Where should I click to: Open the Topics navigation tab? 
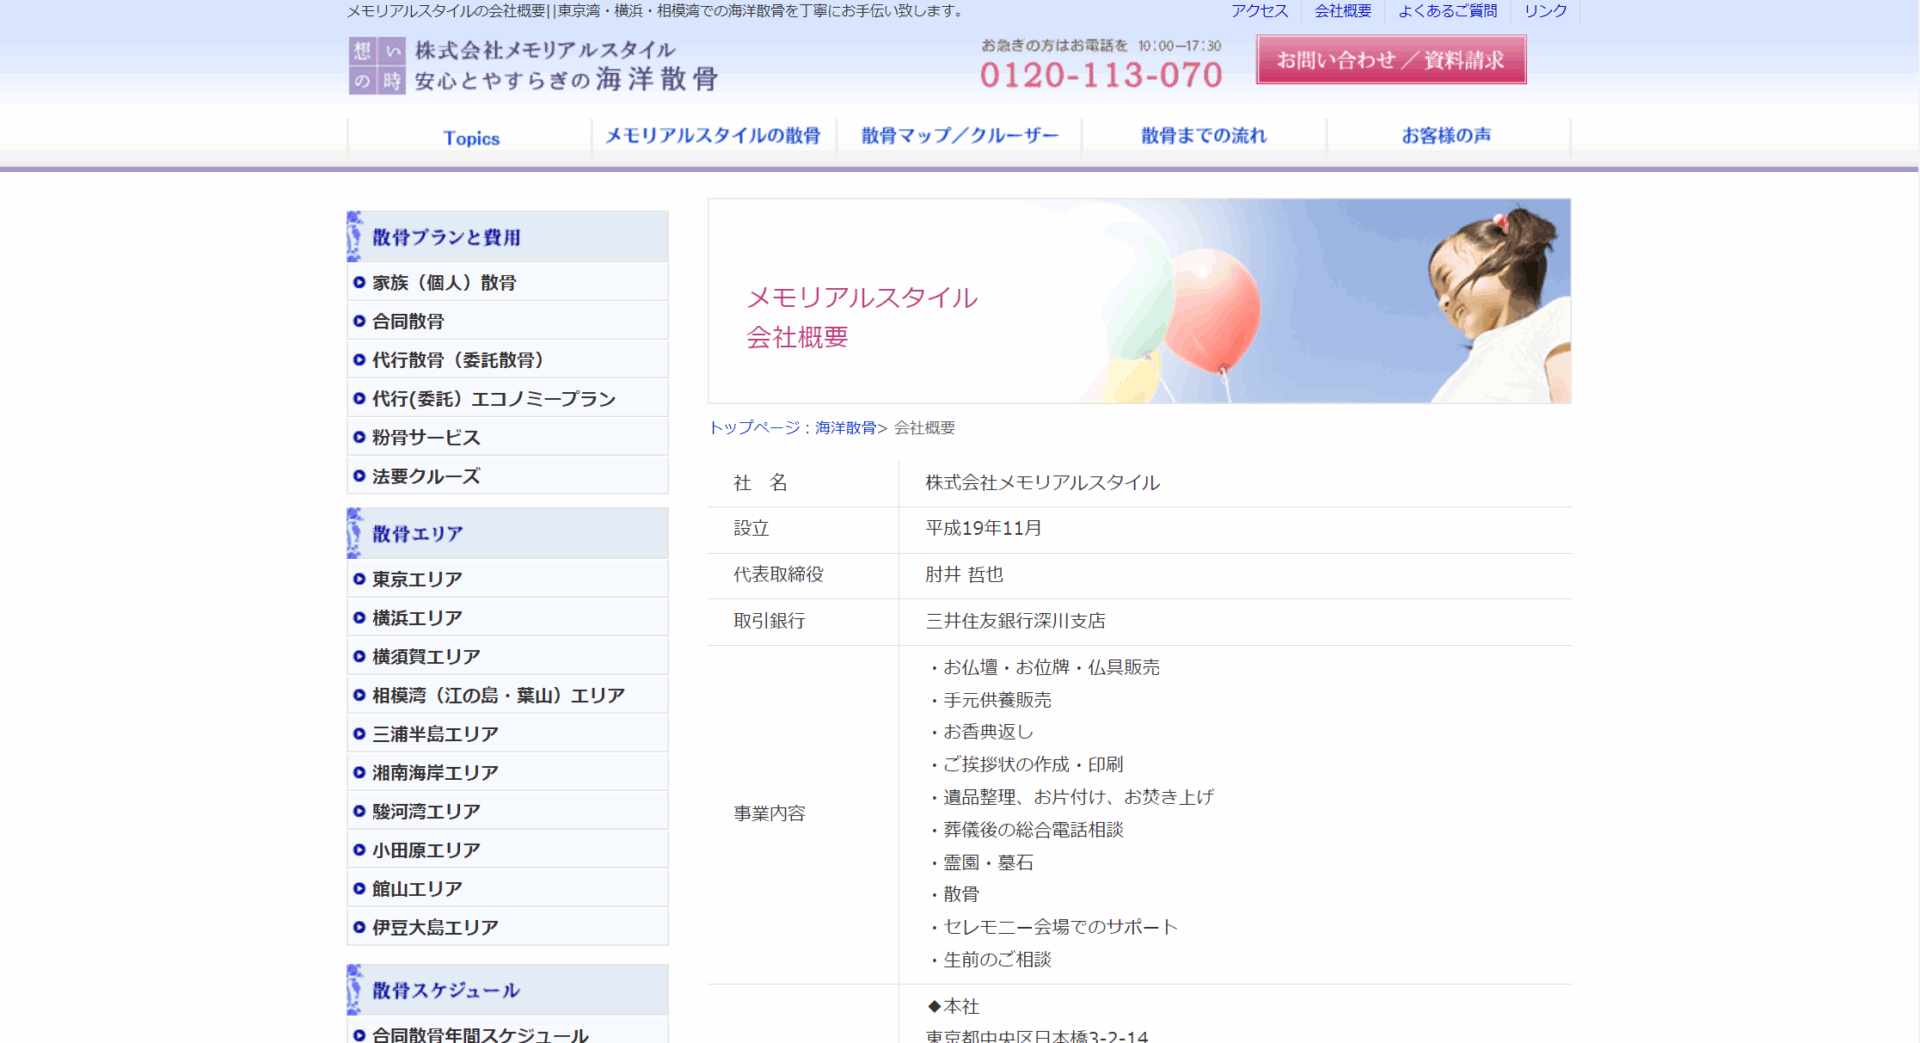pyautogui.click(x=471, y=138)
